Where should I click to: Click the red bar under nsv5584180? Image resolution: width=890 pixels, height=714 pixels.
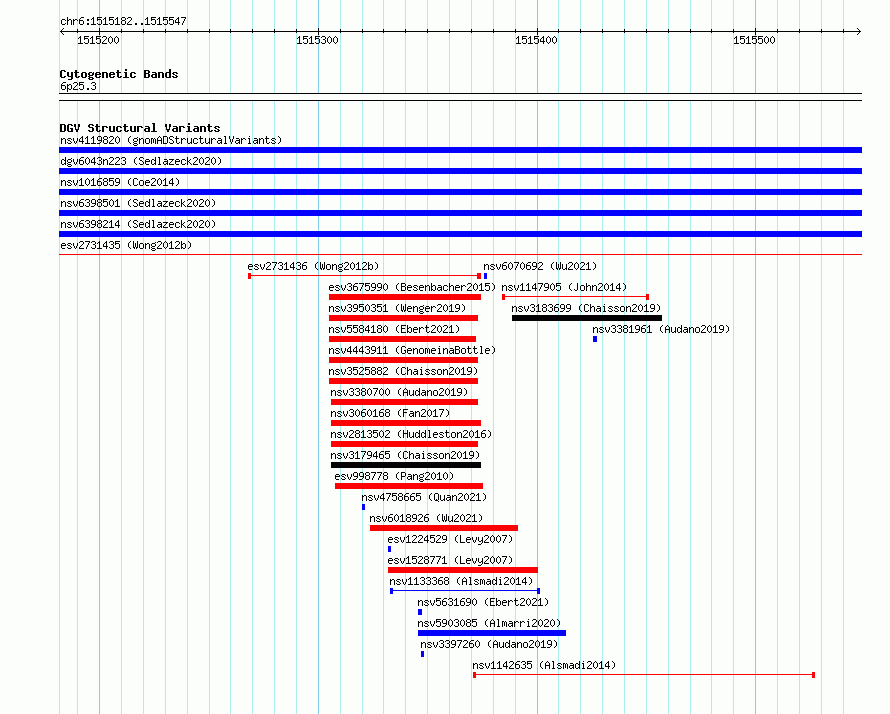click(402, 339)
